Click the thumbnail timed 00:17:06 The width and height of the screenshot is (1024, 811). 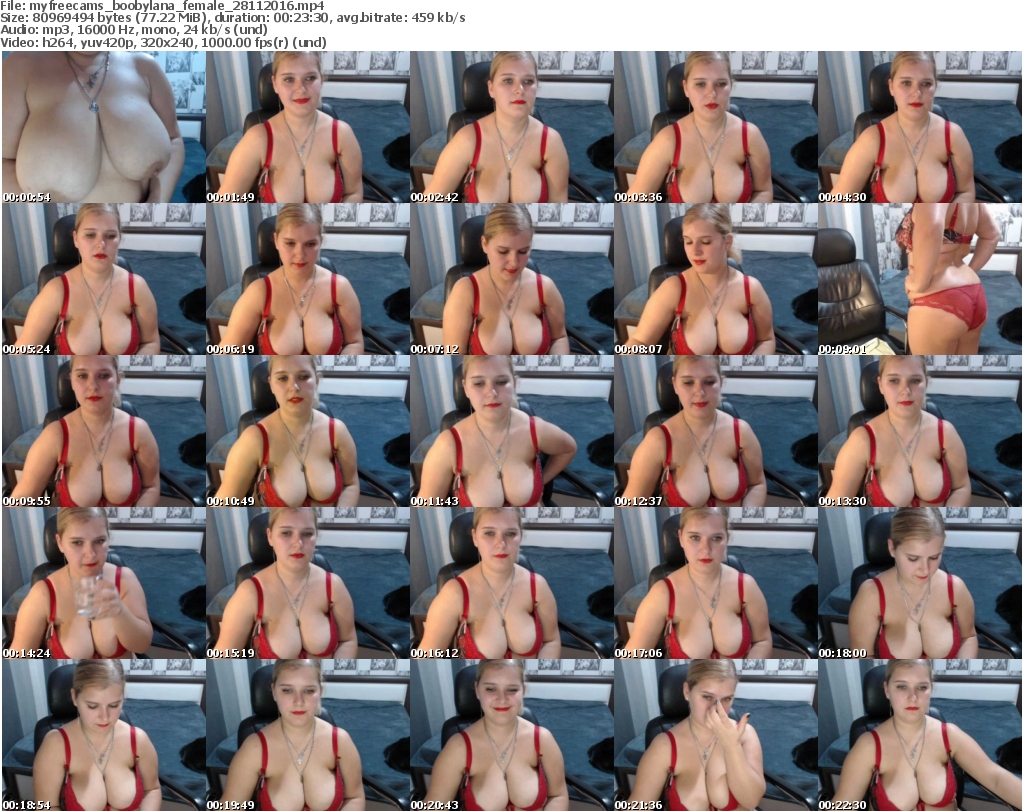click(x=715, y=583)
